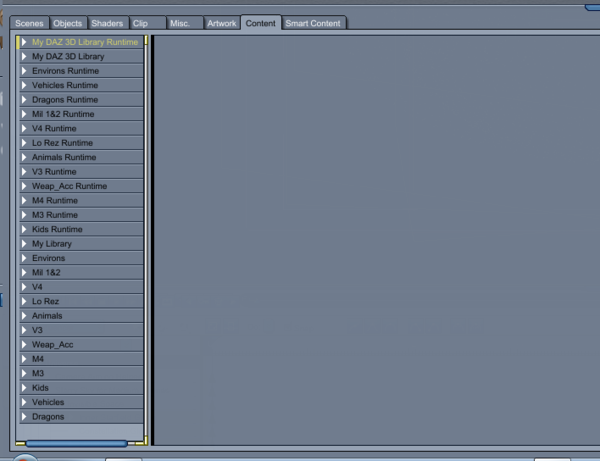Switch to the Artwork tab
The image size is (600, 461).
pyautogui.click(x=222, y=23)
